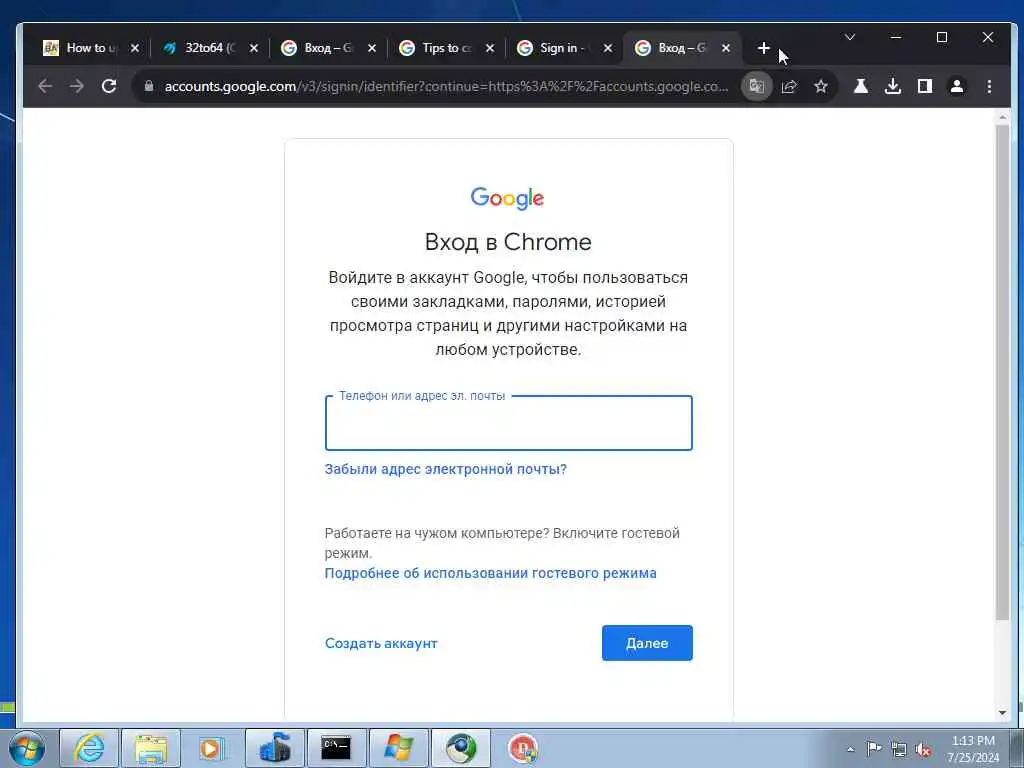Close the active 'Вход – G' tab

726,48
